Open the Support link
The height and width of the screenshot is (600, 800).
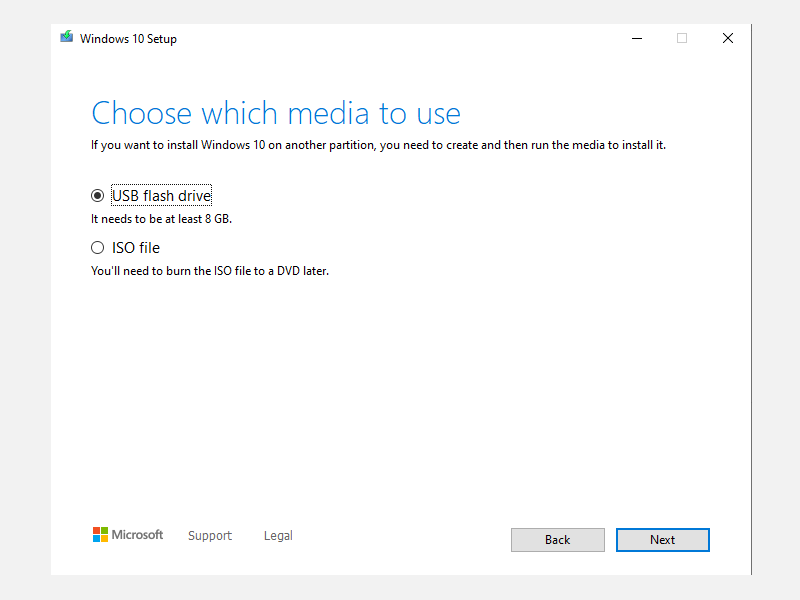pos(210,536)
